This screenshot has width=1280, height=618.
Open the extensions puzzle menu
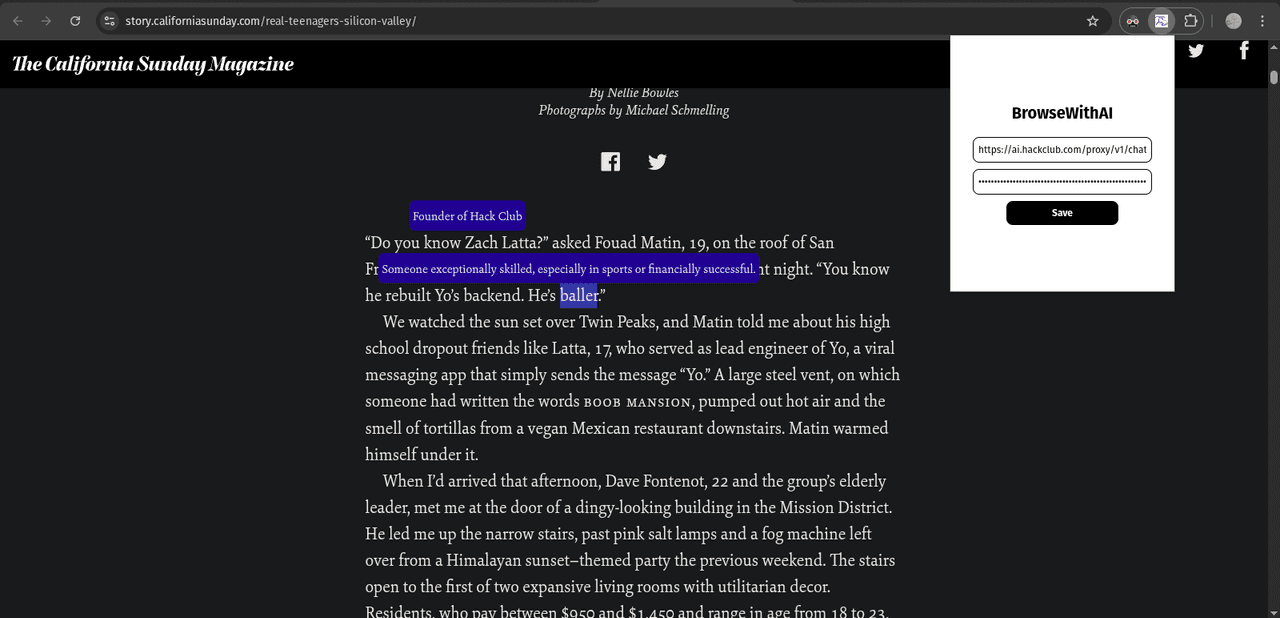click(1191, 21)
